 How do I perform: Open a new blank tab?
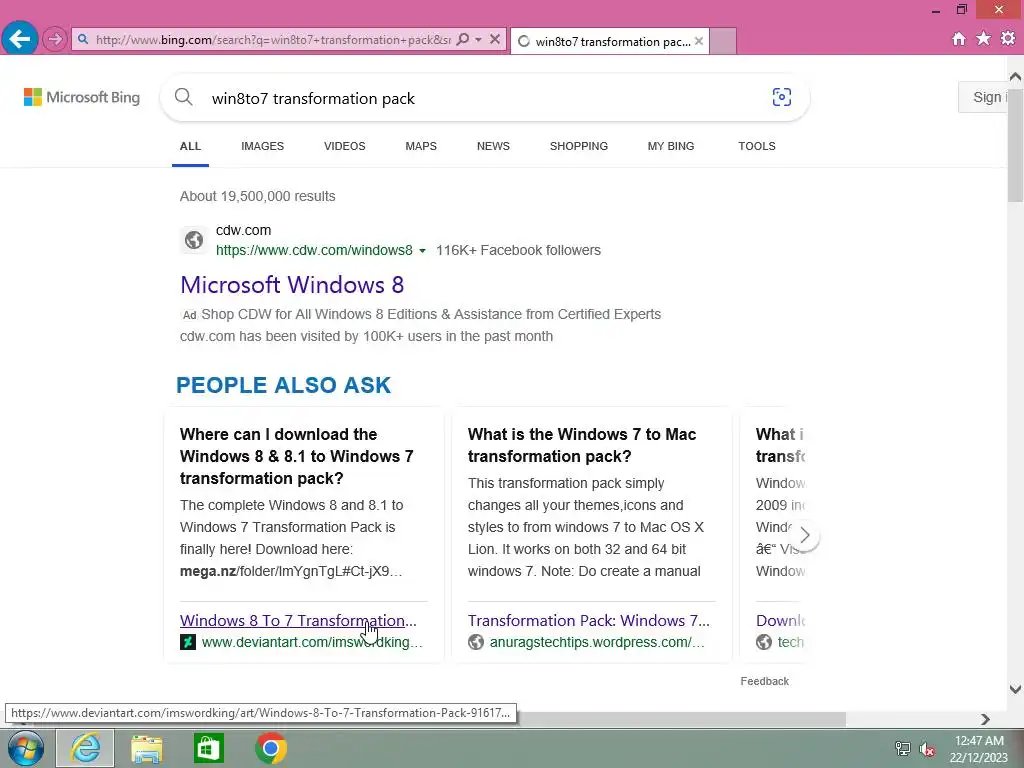tap(723, 41)
